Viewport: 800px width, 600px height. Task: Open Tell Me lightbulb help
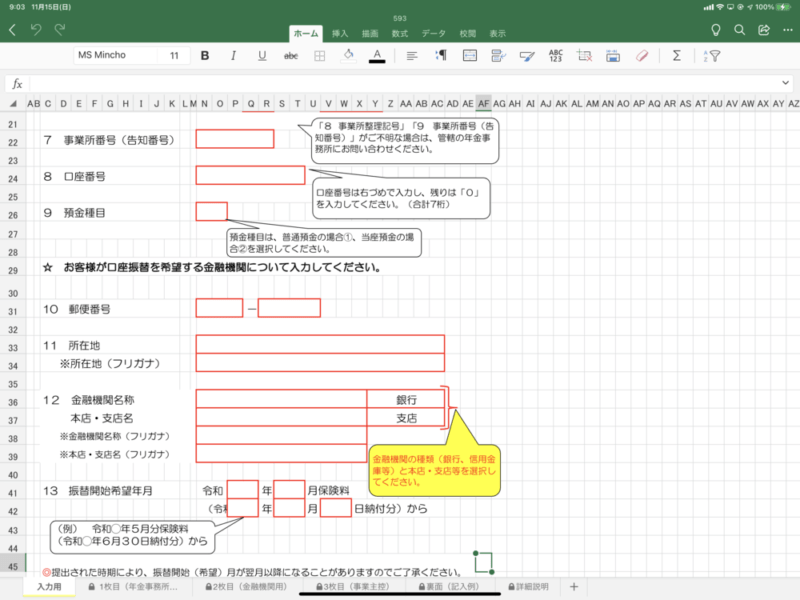(x=716, y=30)
